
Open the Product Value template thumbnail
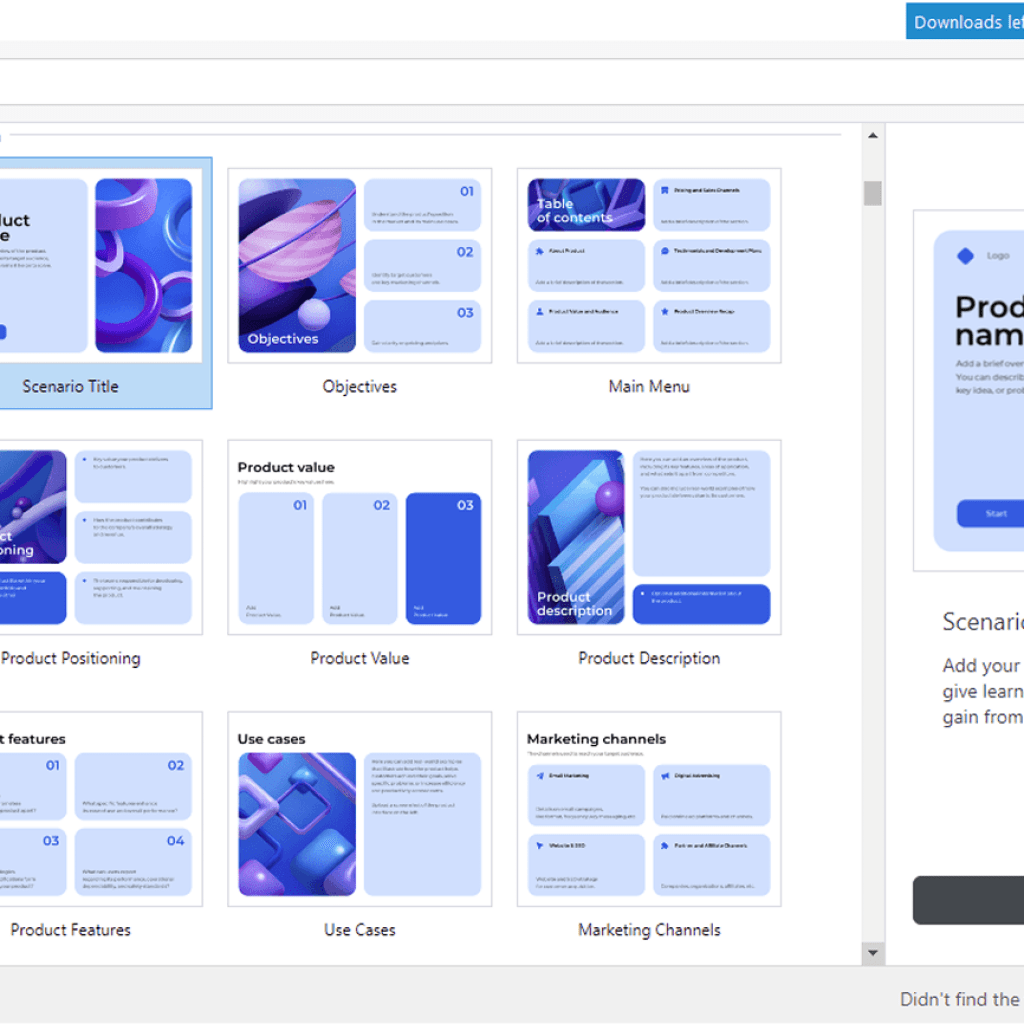tap(359, 537)
